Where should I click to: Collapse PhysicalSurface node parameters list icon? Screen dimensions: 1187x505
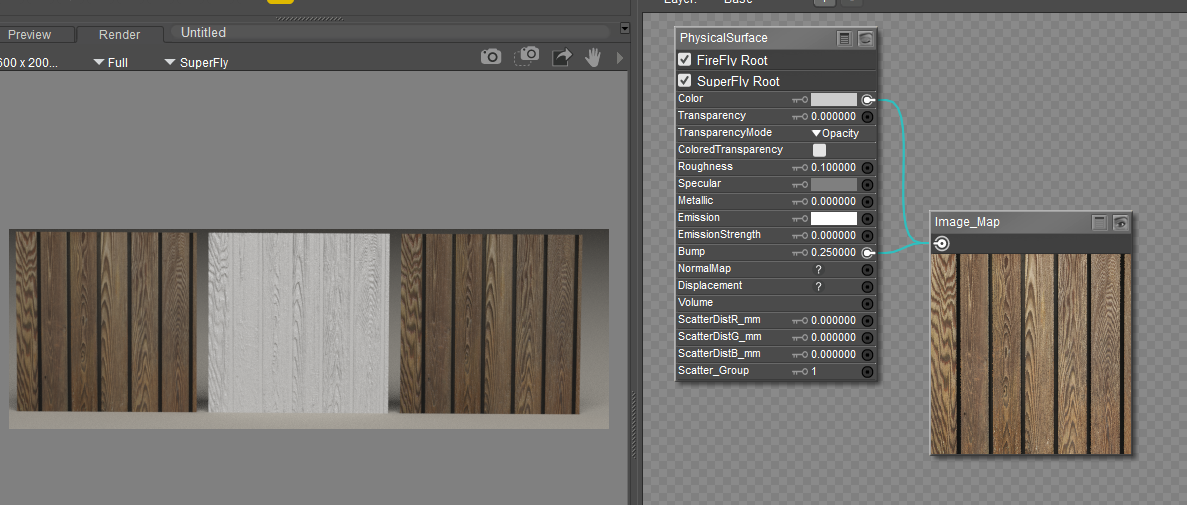coord(845,39)
